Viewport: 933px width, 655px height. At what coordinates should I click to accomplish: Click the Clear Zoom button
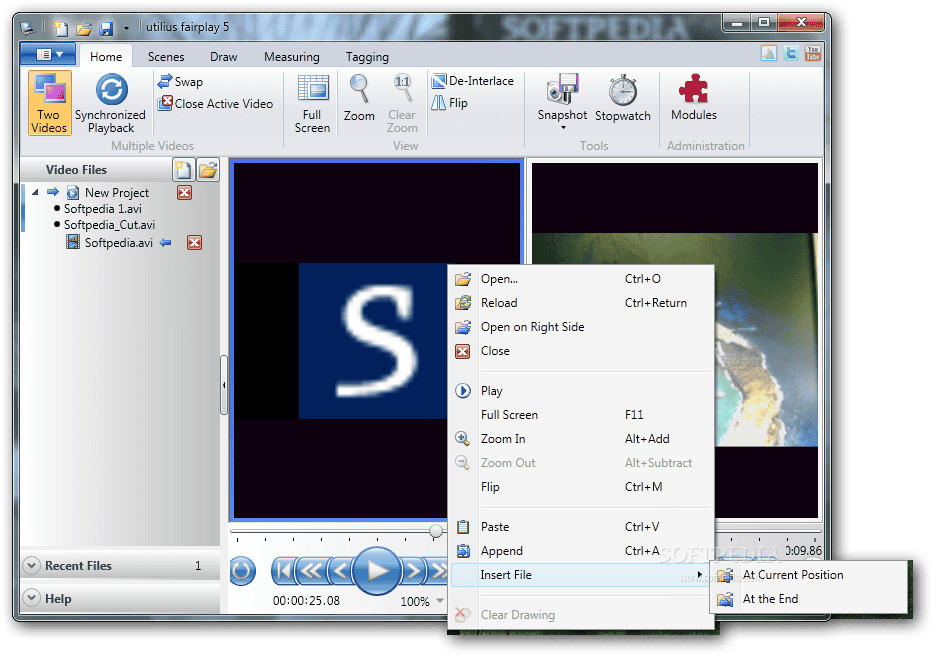[402, 103]
